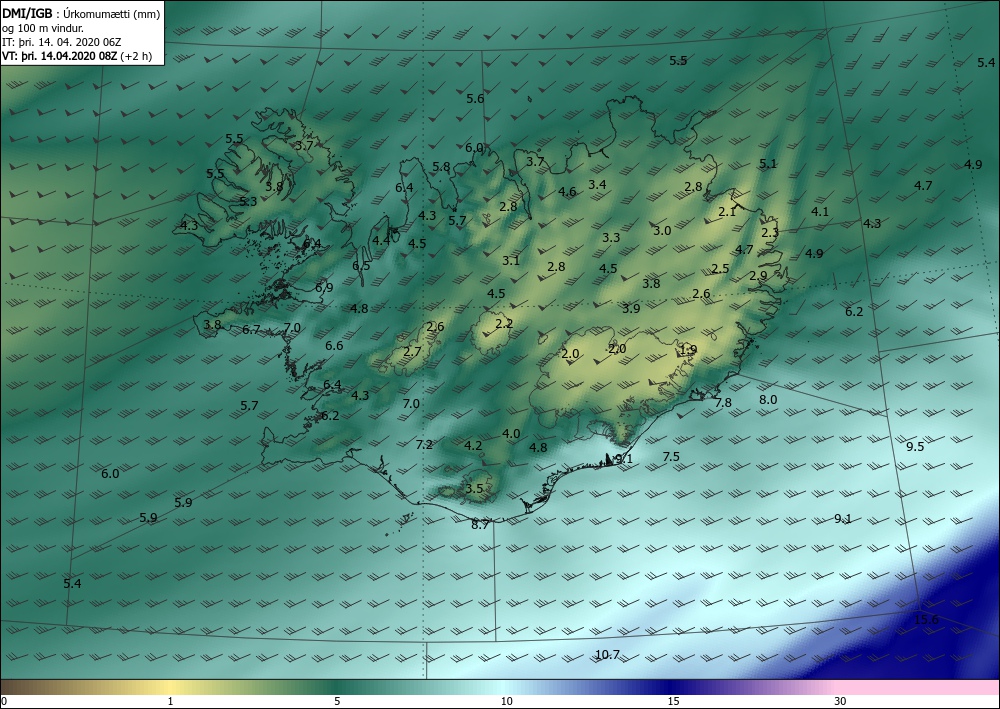This screenshot has width=1000, height=709.
Task: Click the colour scale label '10'
Action: pos(506,701)
